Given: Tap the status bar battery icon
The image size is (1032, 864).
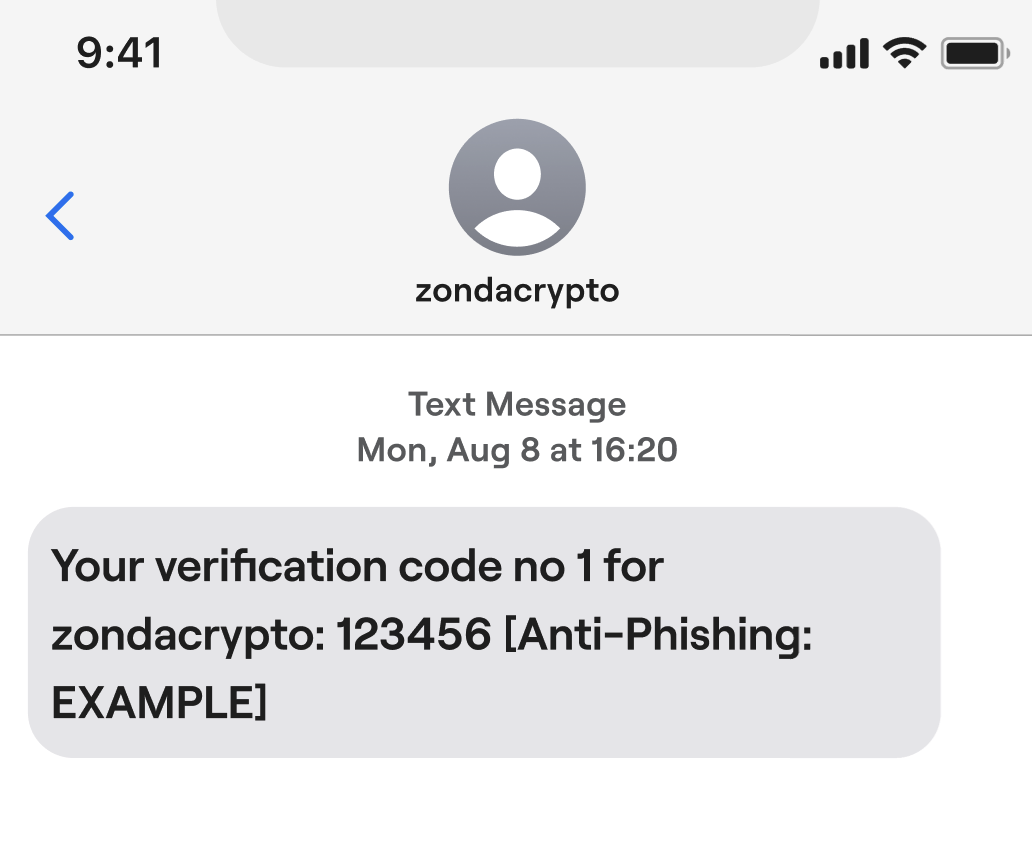Looking at the screenshot, I should pyautogui.click(x=972, y=53).
